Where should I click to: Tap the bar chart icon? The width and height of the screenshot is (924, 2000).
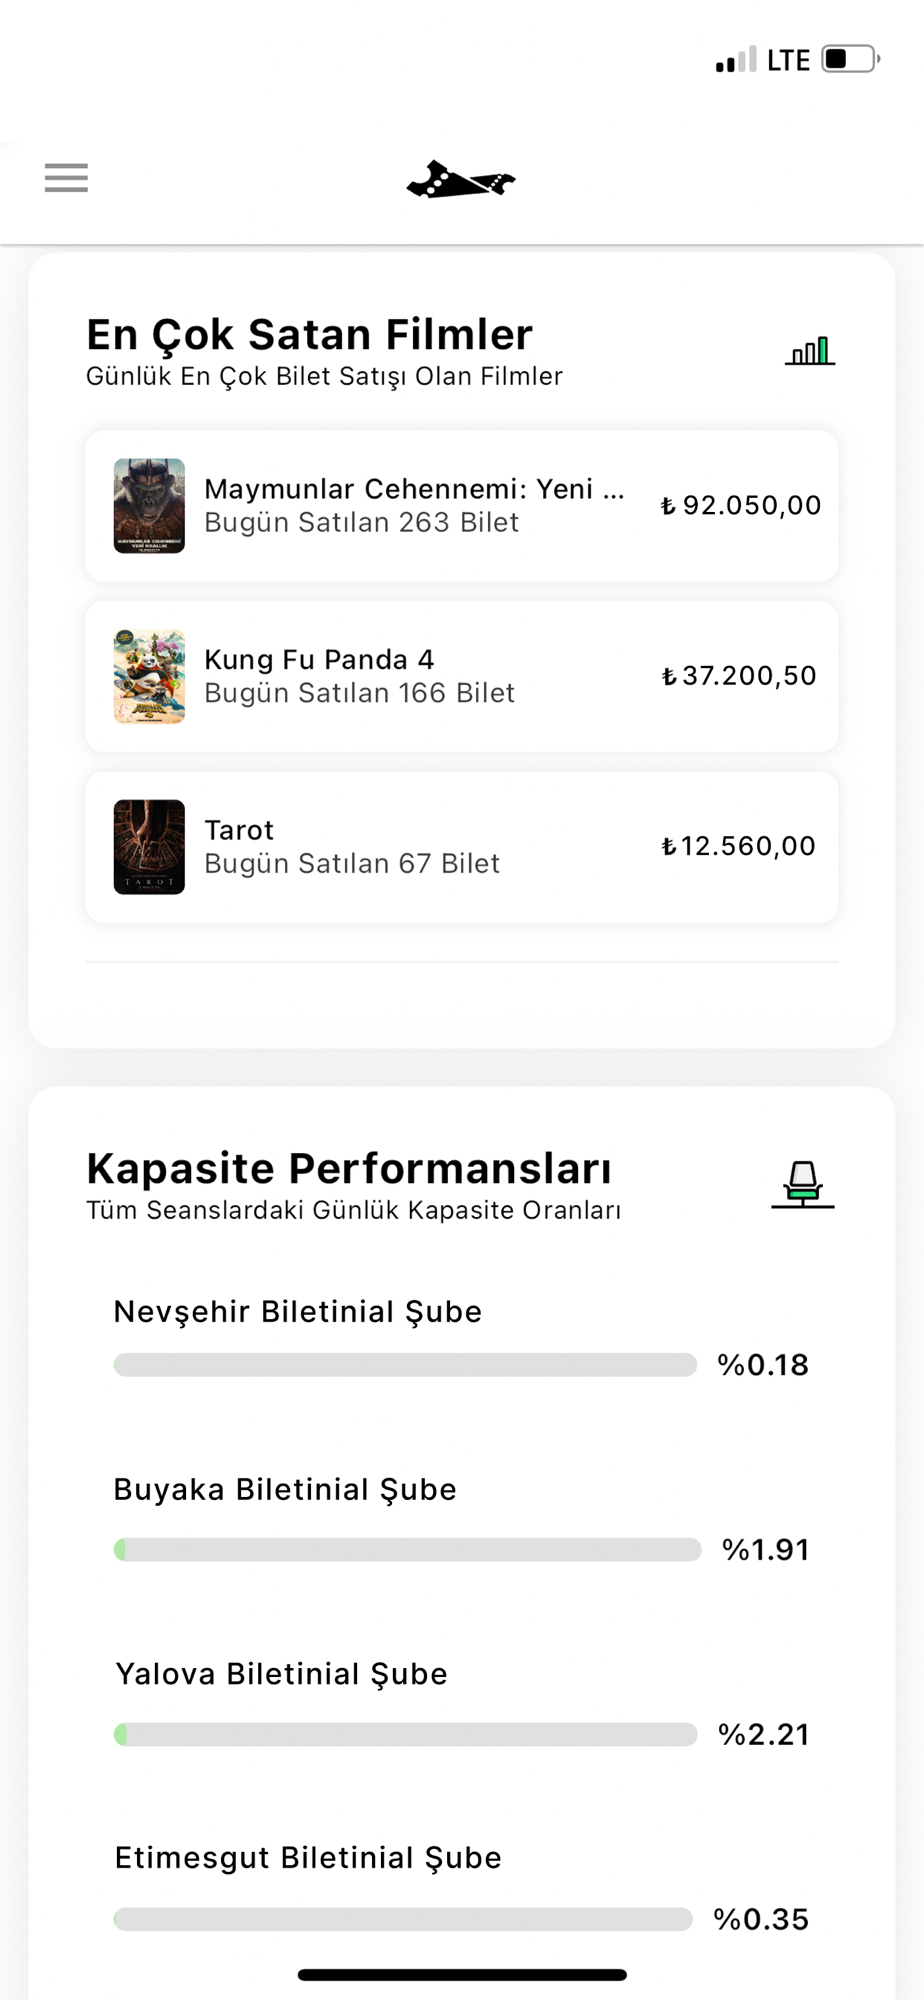coord(809,351)
